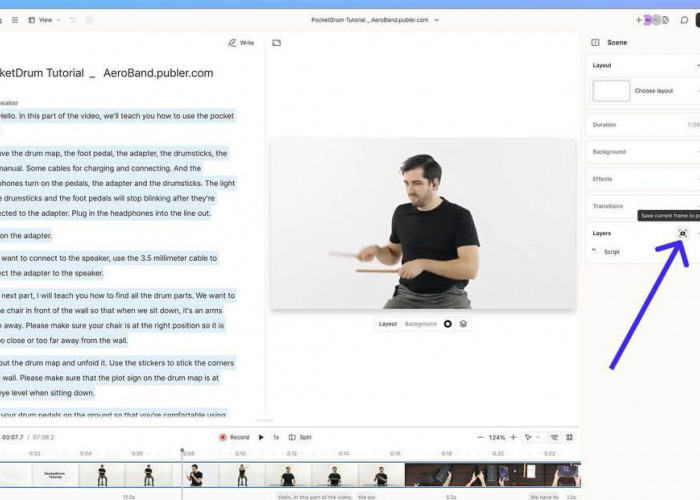Zoom in the timeline with the plus icon
Image resolution: width=700 pixels, height=500 pixels.
pos(513,437)
